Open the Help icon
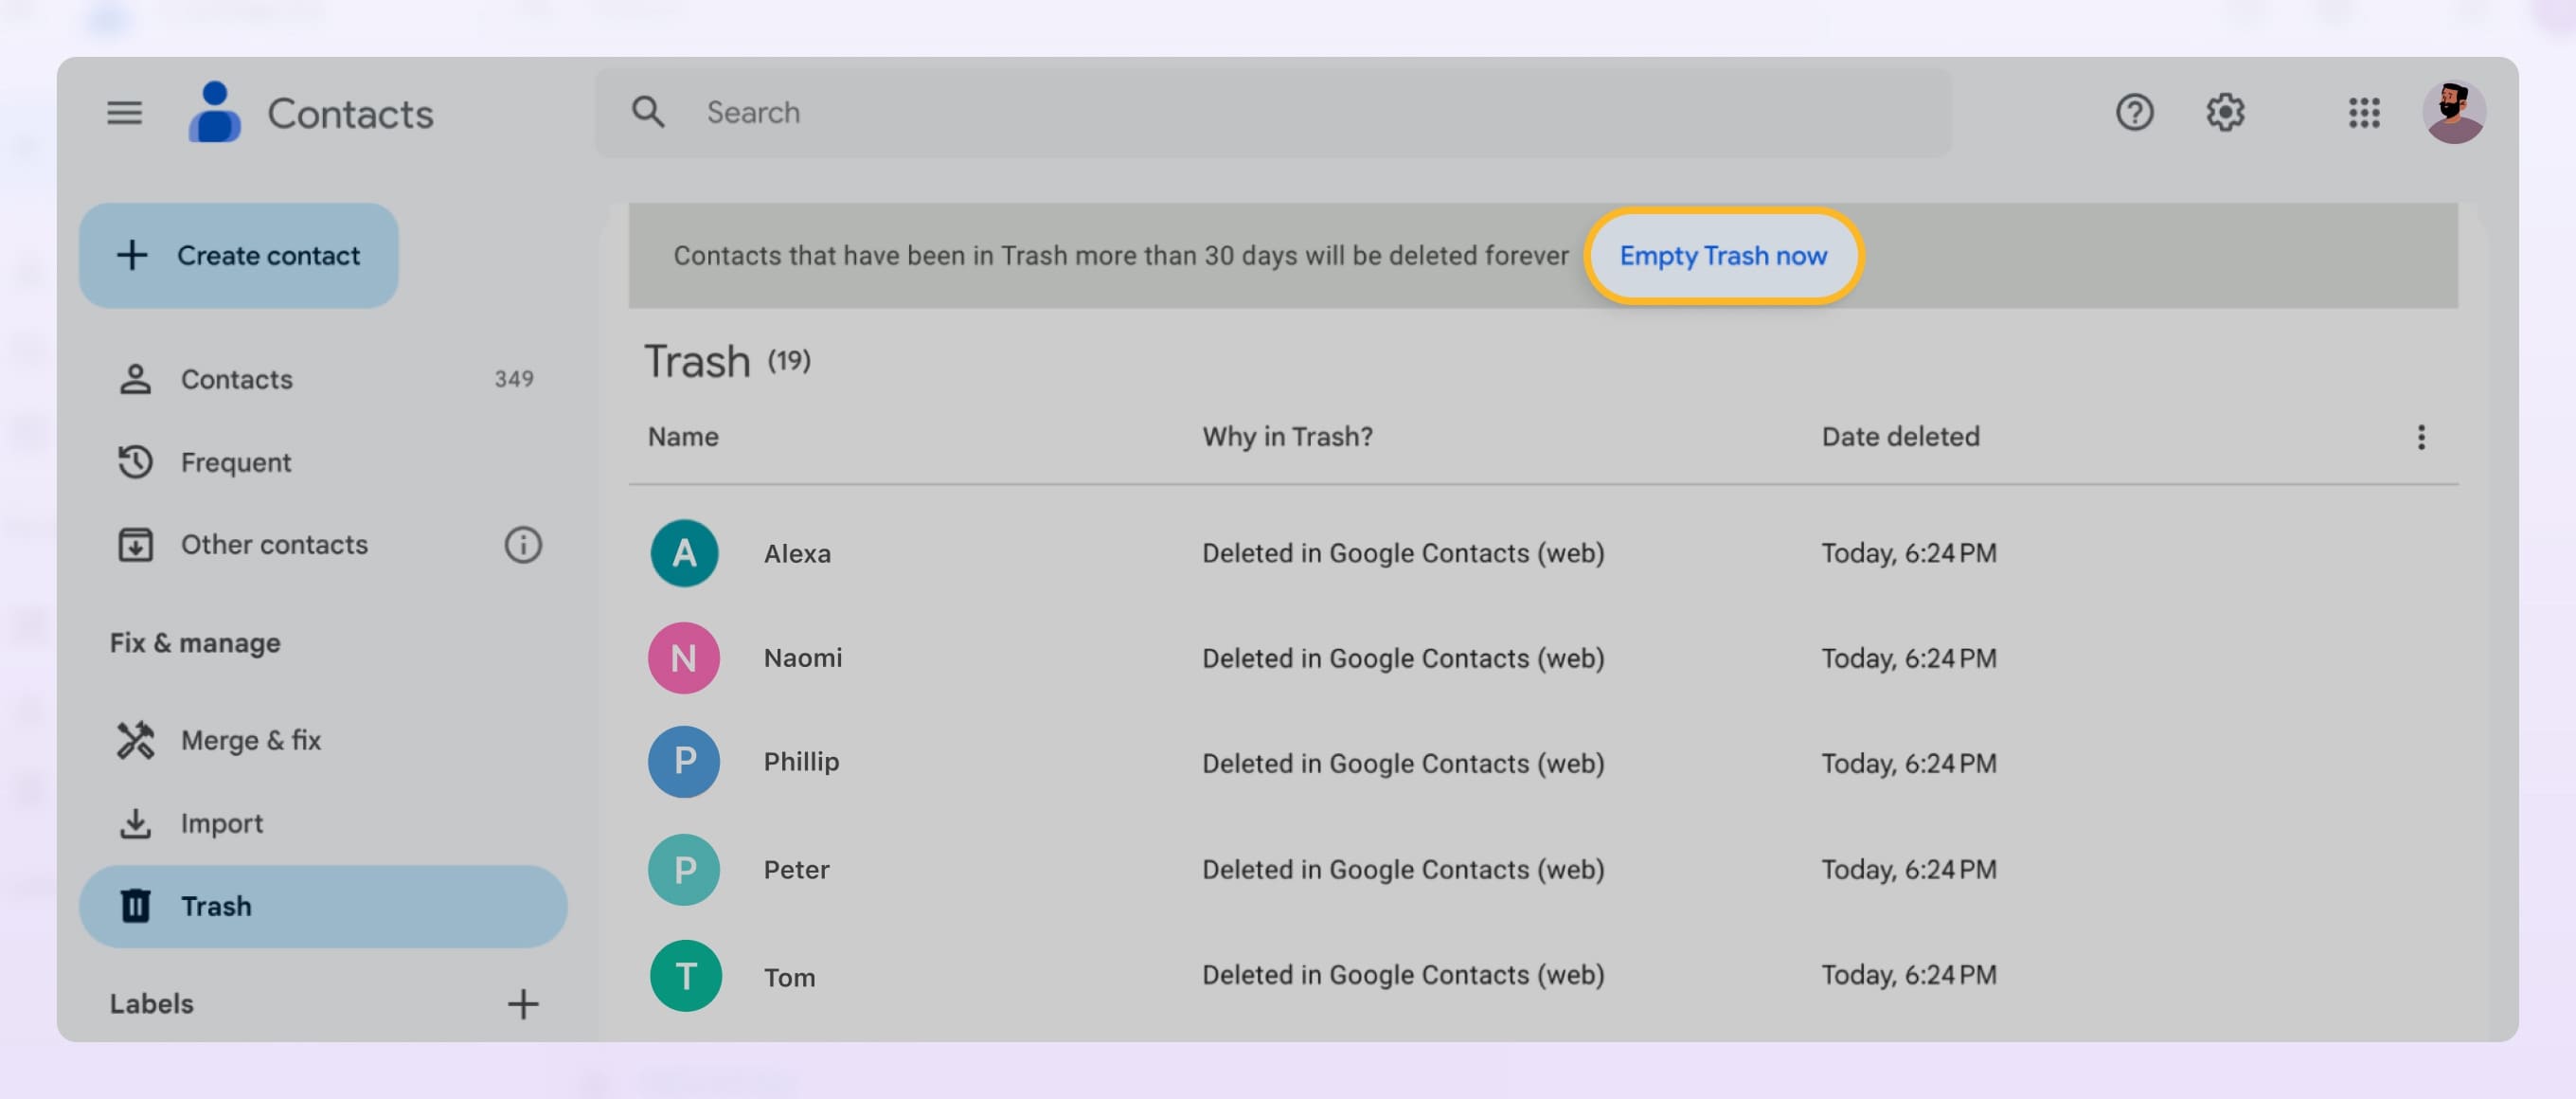 tap(2136, 113)
